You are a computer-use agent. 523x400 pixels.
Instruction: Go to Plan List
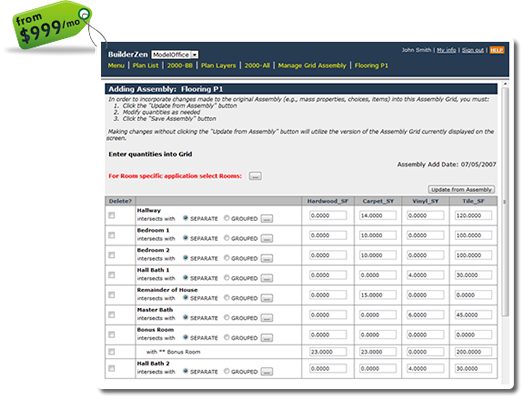tap(145, 65)
